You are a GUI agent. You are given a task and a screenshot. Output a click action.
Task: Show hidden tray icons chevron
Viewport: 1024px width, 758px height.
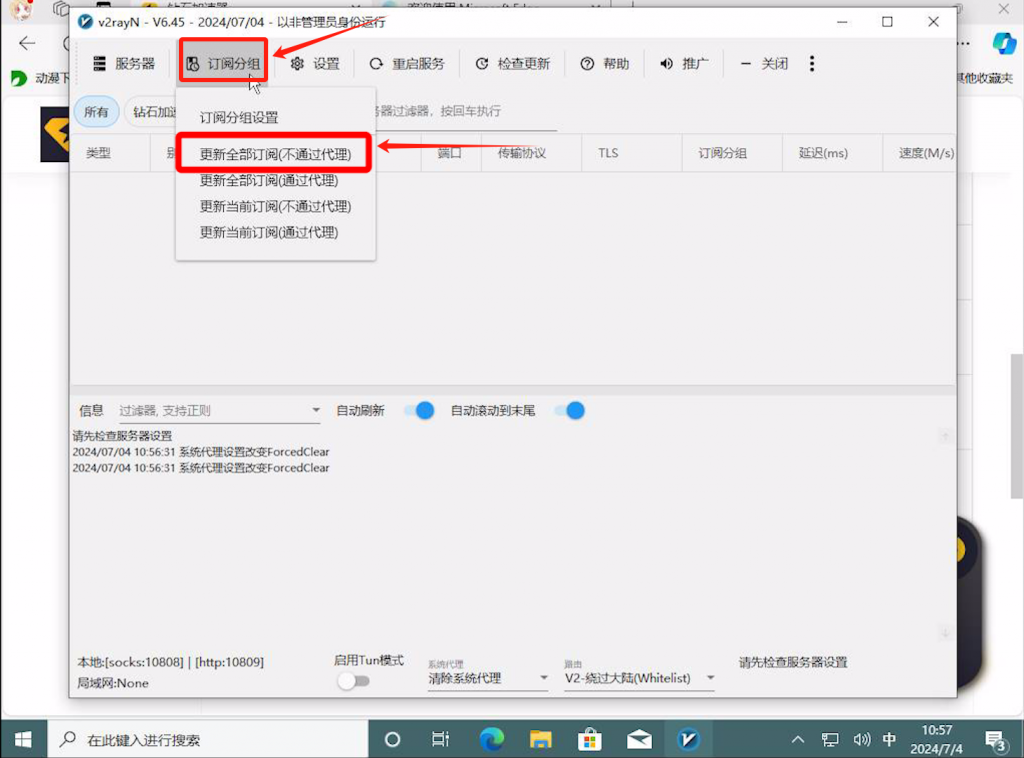[798, 740]
